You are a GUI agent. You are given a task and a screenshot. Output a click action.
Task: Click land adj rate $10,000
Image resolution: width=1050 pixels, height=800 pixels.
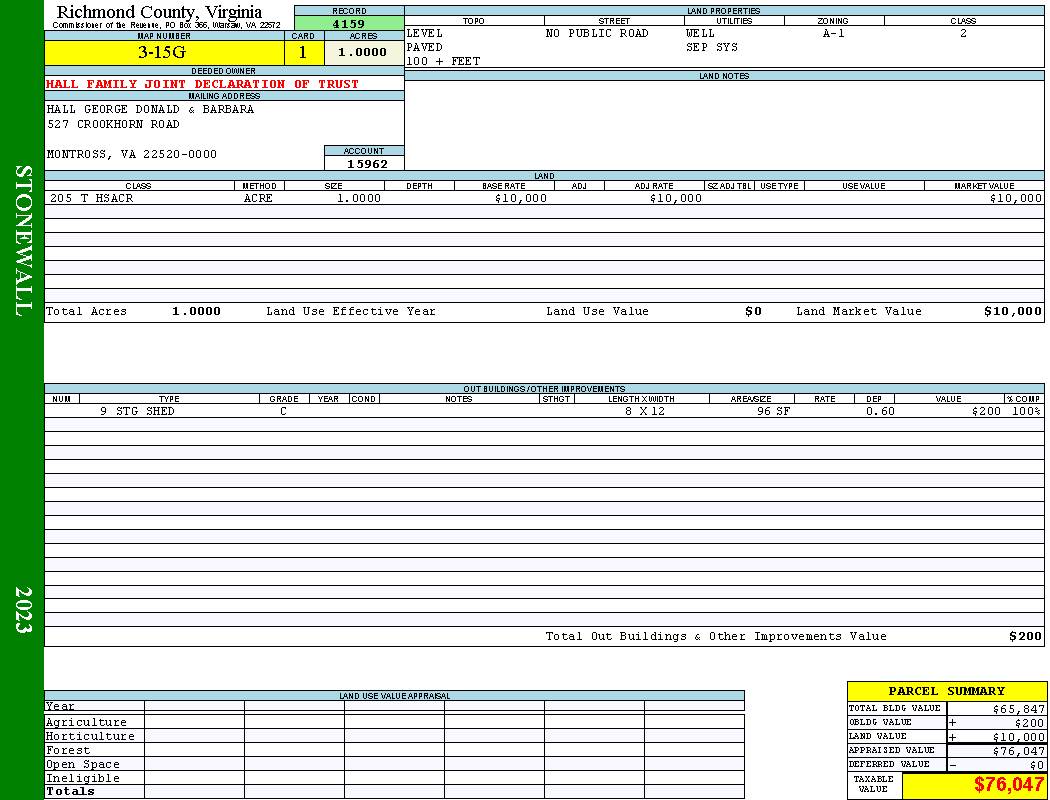[x=676, y=198]
